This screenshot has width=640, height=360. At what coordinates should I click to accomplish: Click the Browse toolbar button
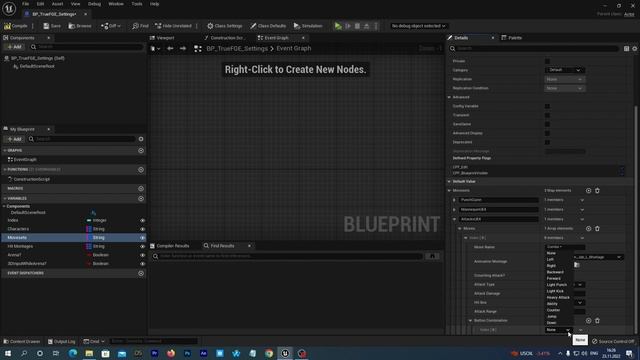tap(80, 26)
